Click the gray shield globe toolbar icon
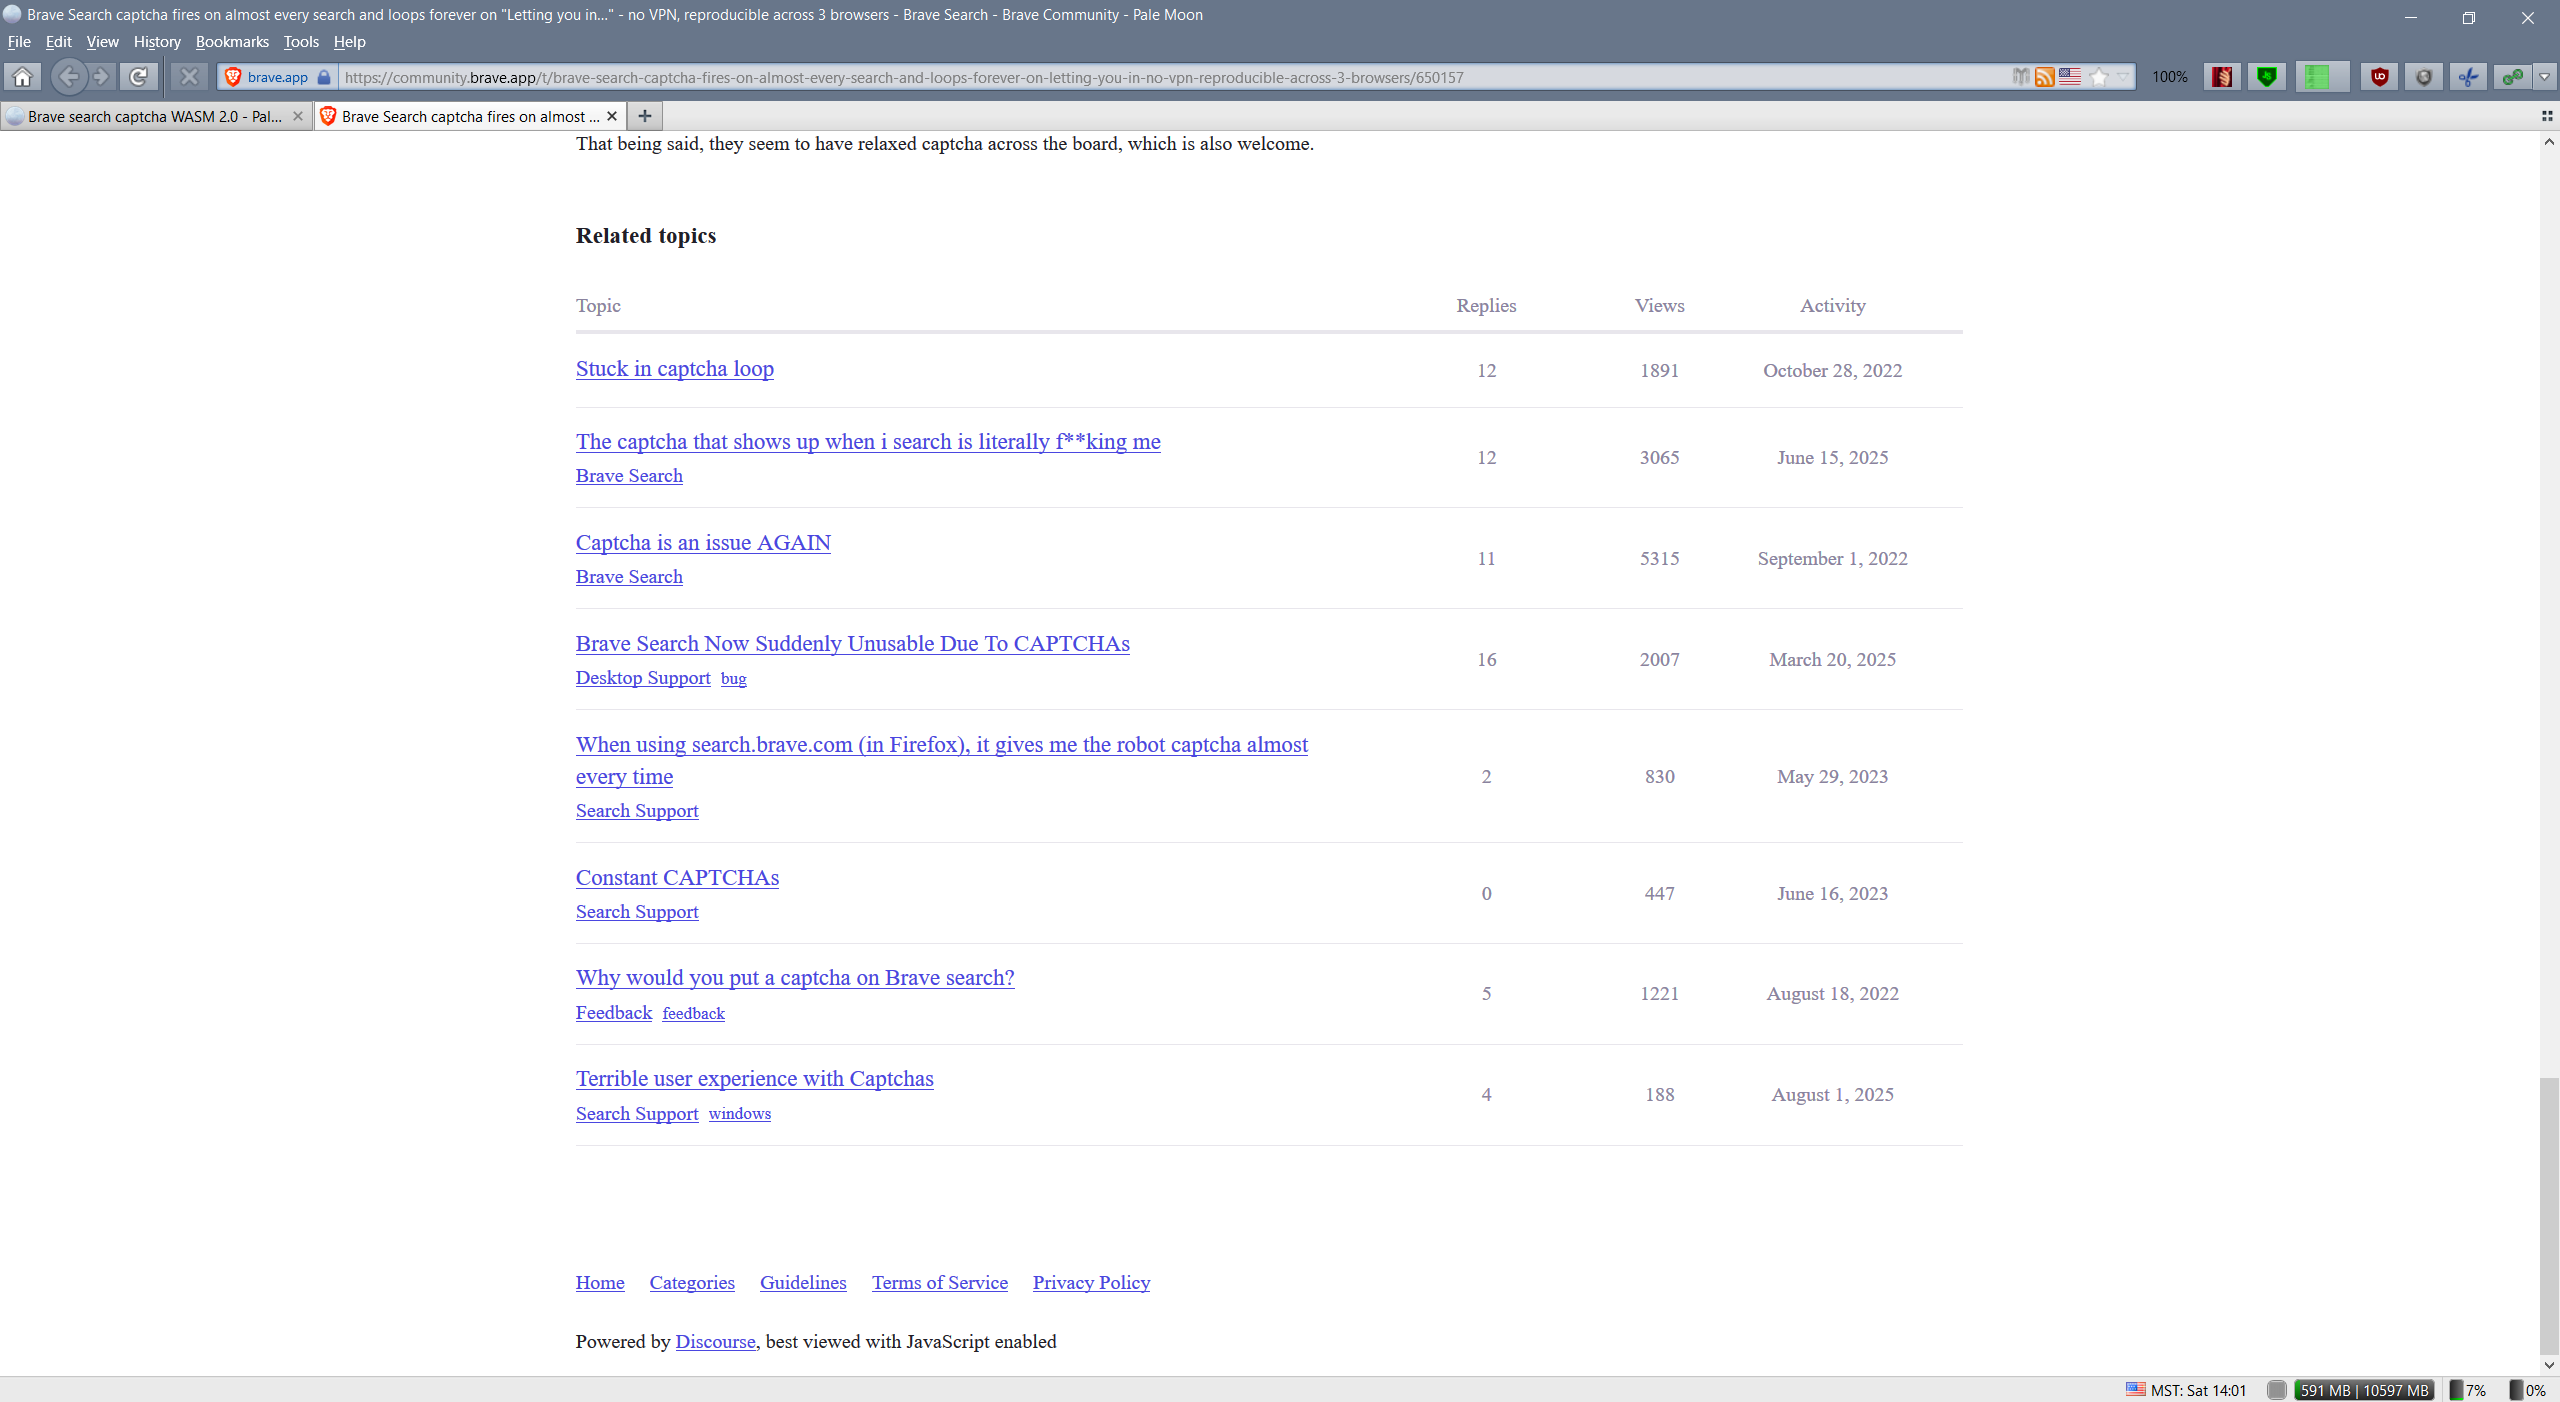Viewport: 2560px width, 1402px height. point(2424,77)
